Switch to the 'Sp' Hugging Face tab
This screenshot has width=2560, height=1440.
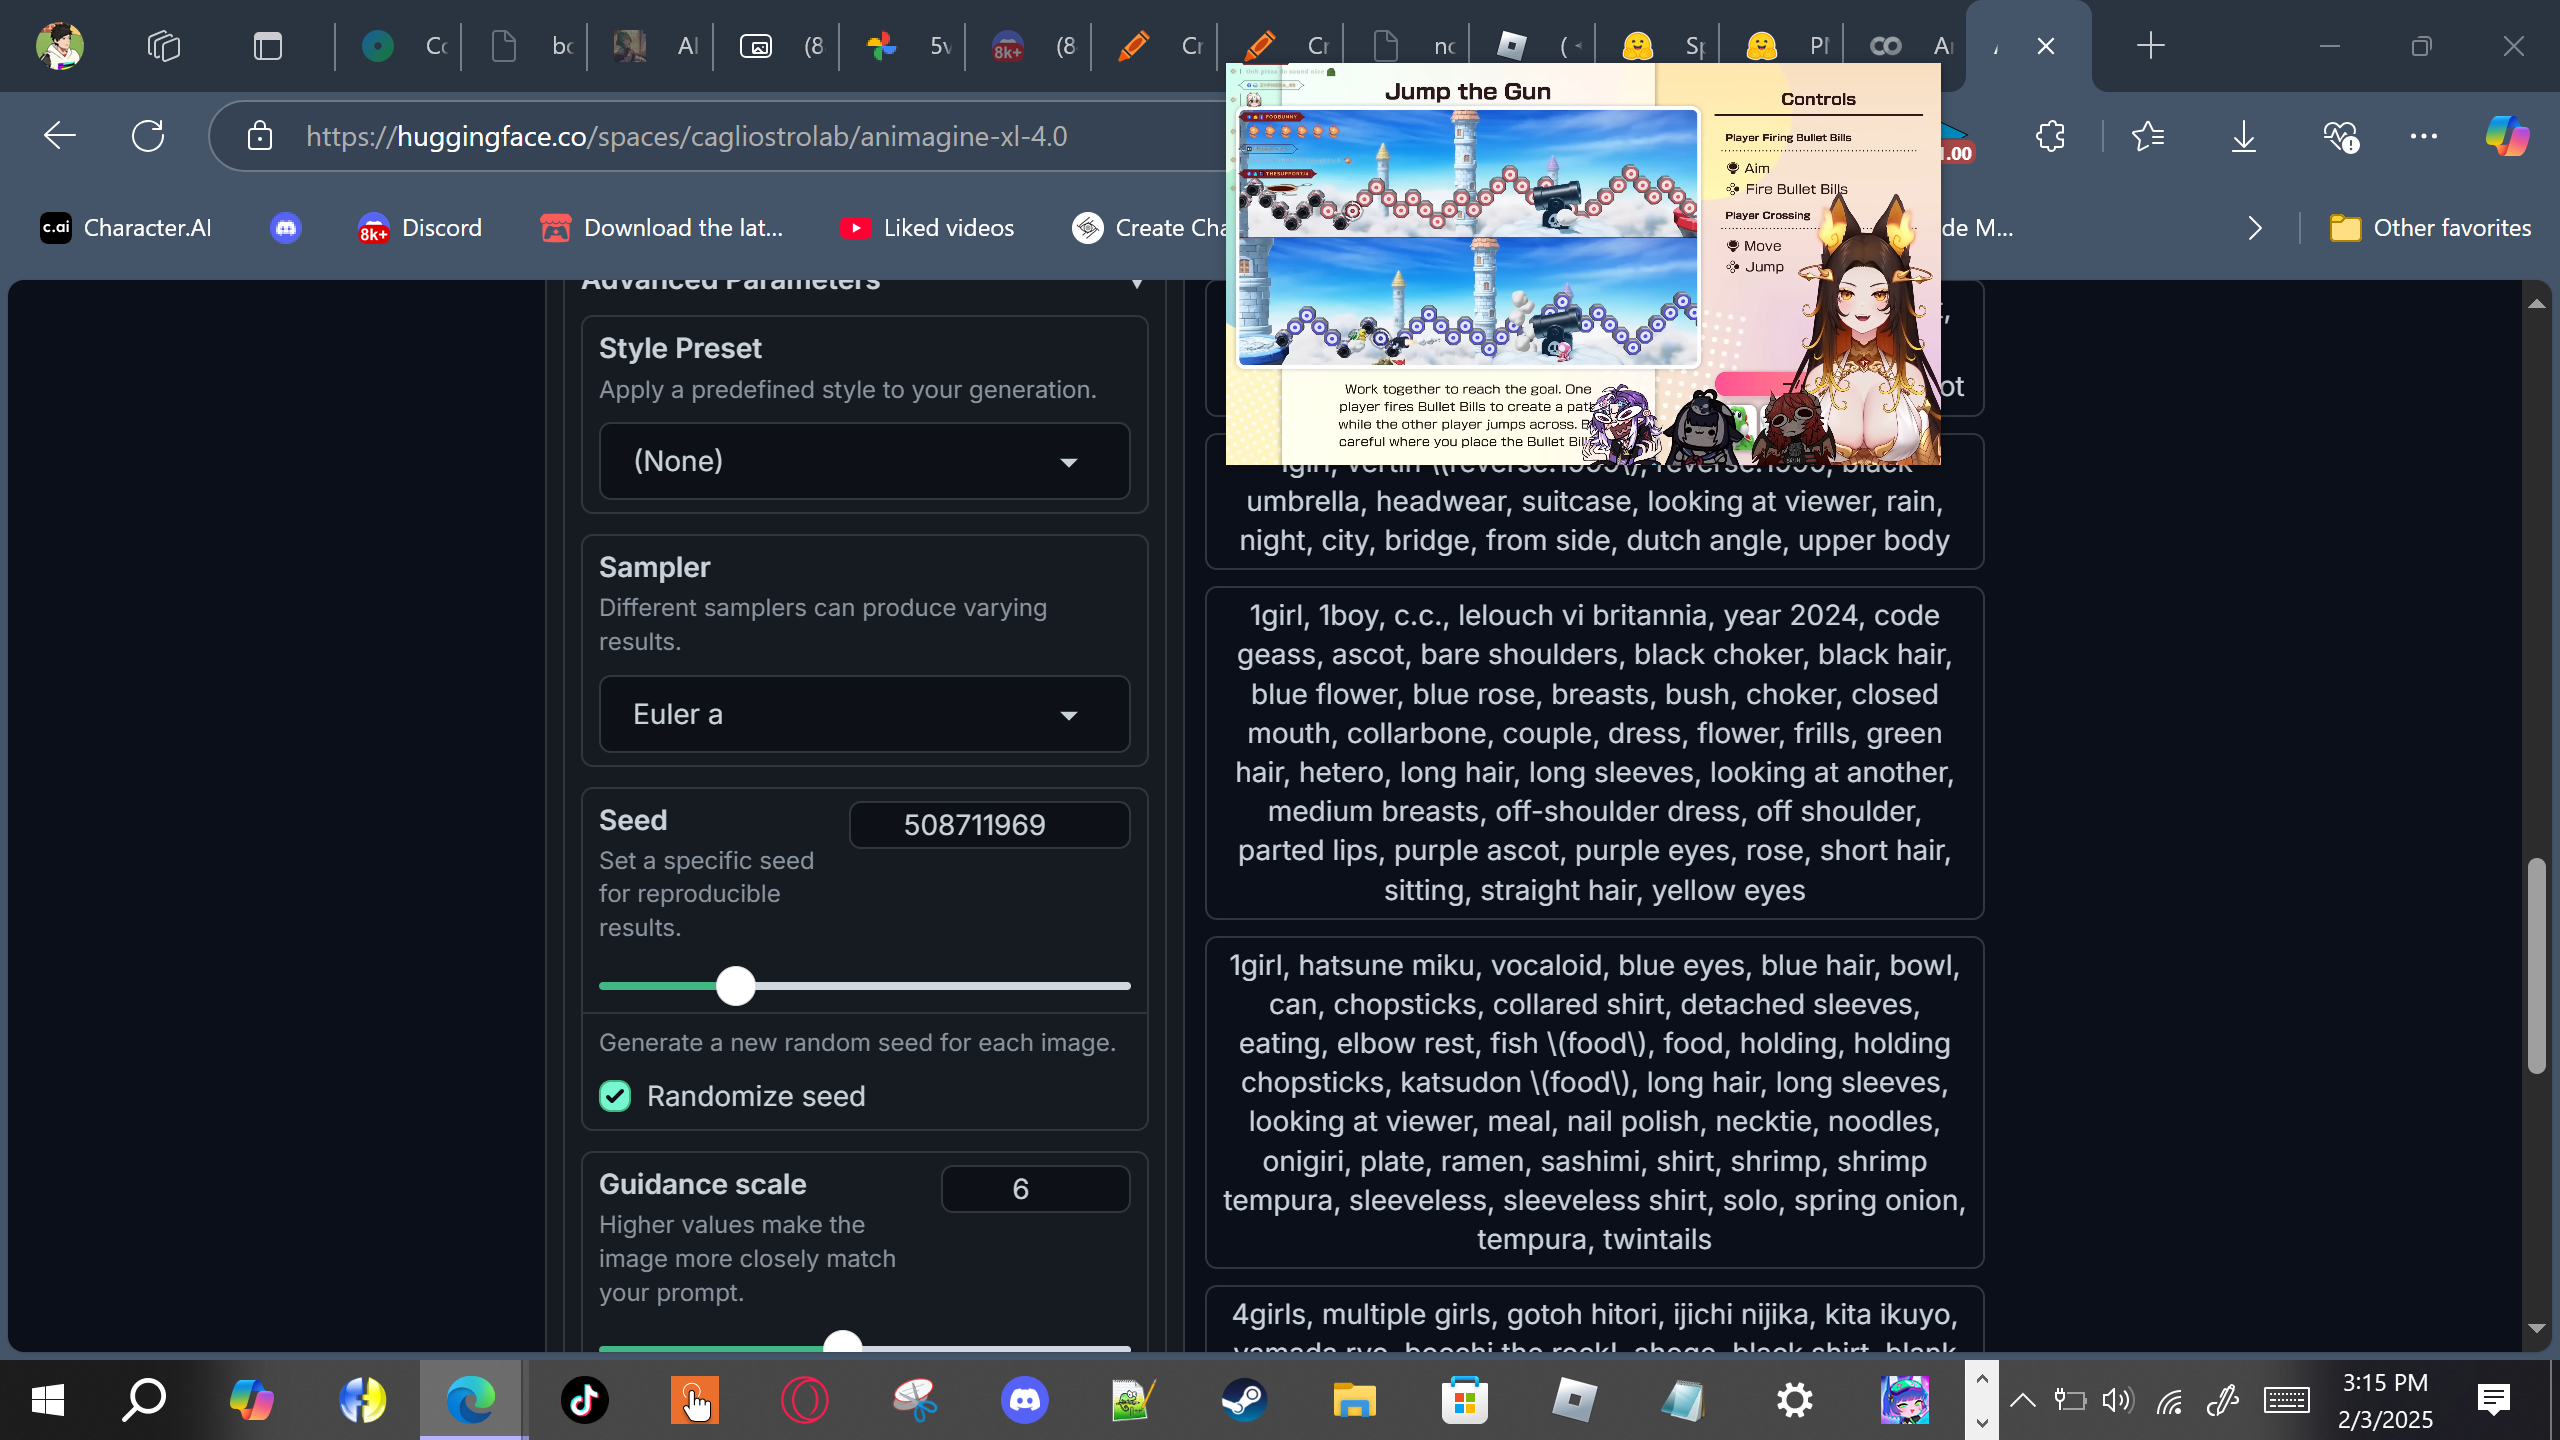pyautogui.click(x=1659, y=46)
